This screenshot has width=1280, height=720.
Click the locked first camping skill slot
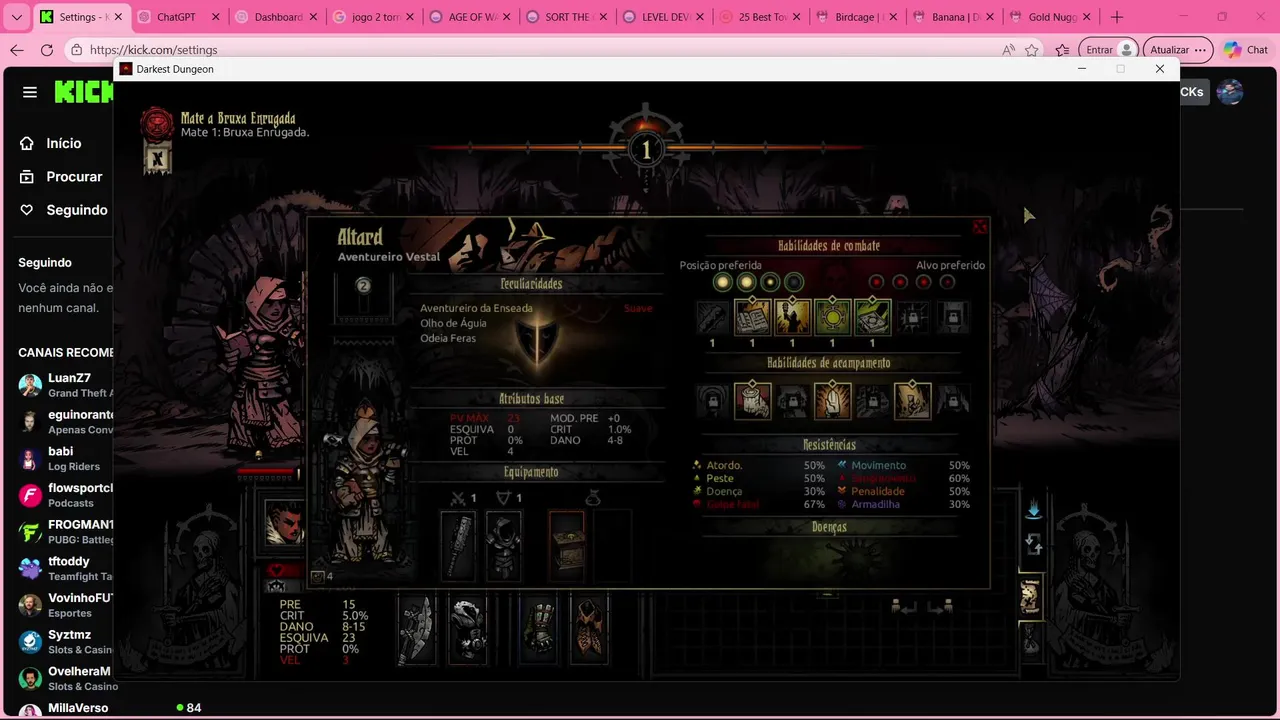tap(712, 401)
